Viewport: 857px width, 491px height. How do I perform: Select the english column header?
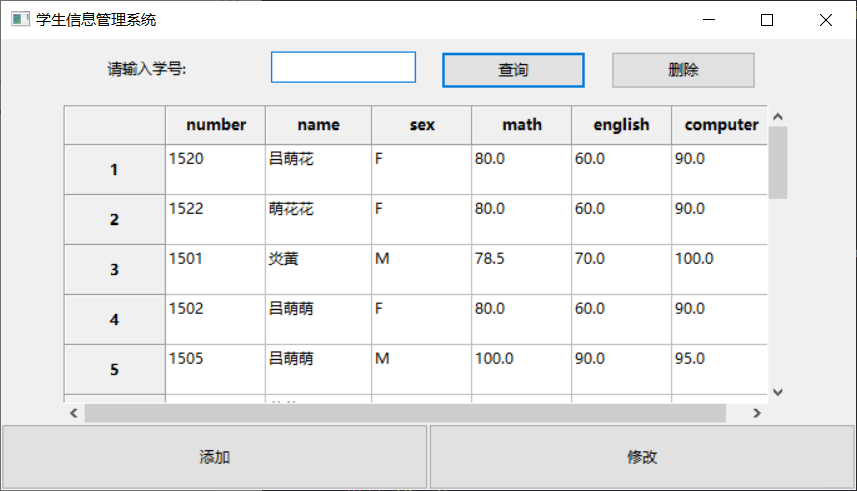(x=621, y=125)
